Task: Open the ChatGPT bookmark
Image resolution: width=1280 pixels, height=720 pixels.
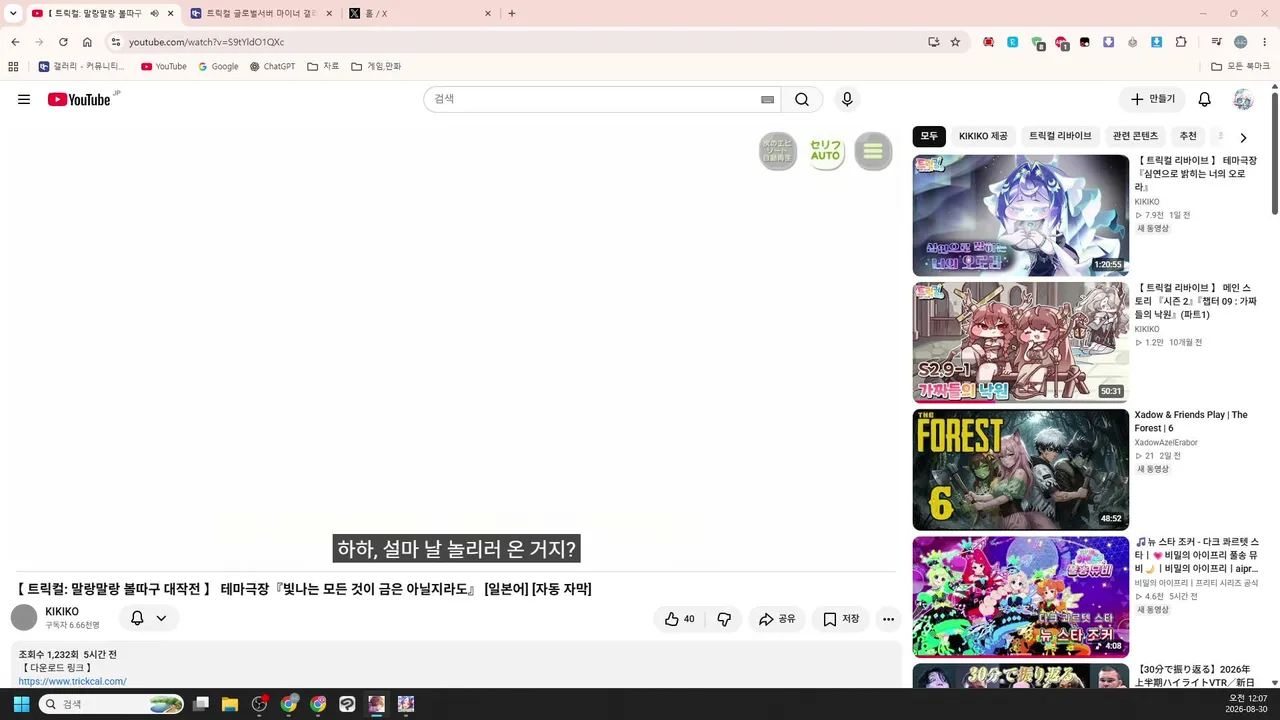Action: 272,67
